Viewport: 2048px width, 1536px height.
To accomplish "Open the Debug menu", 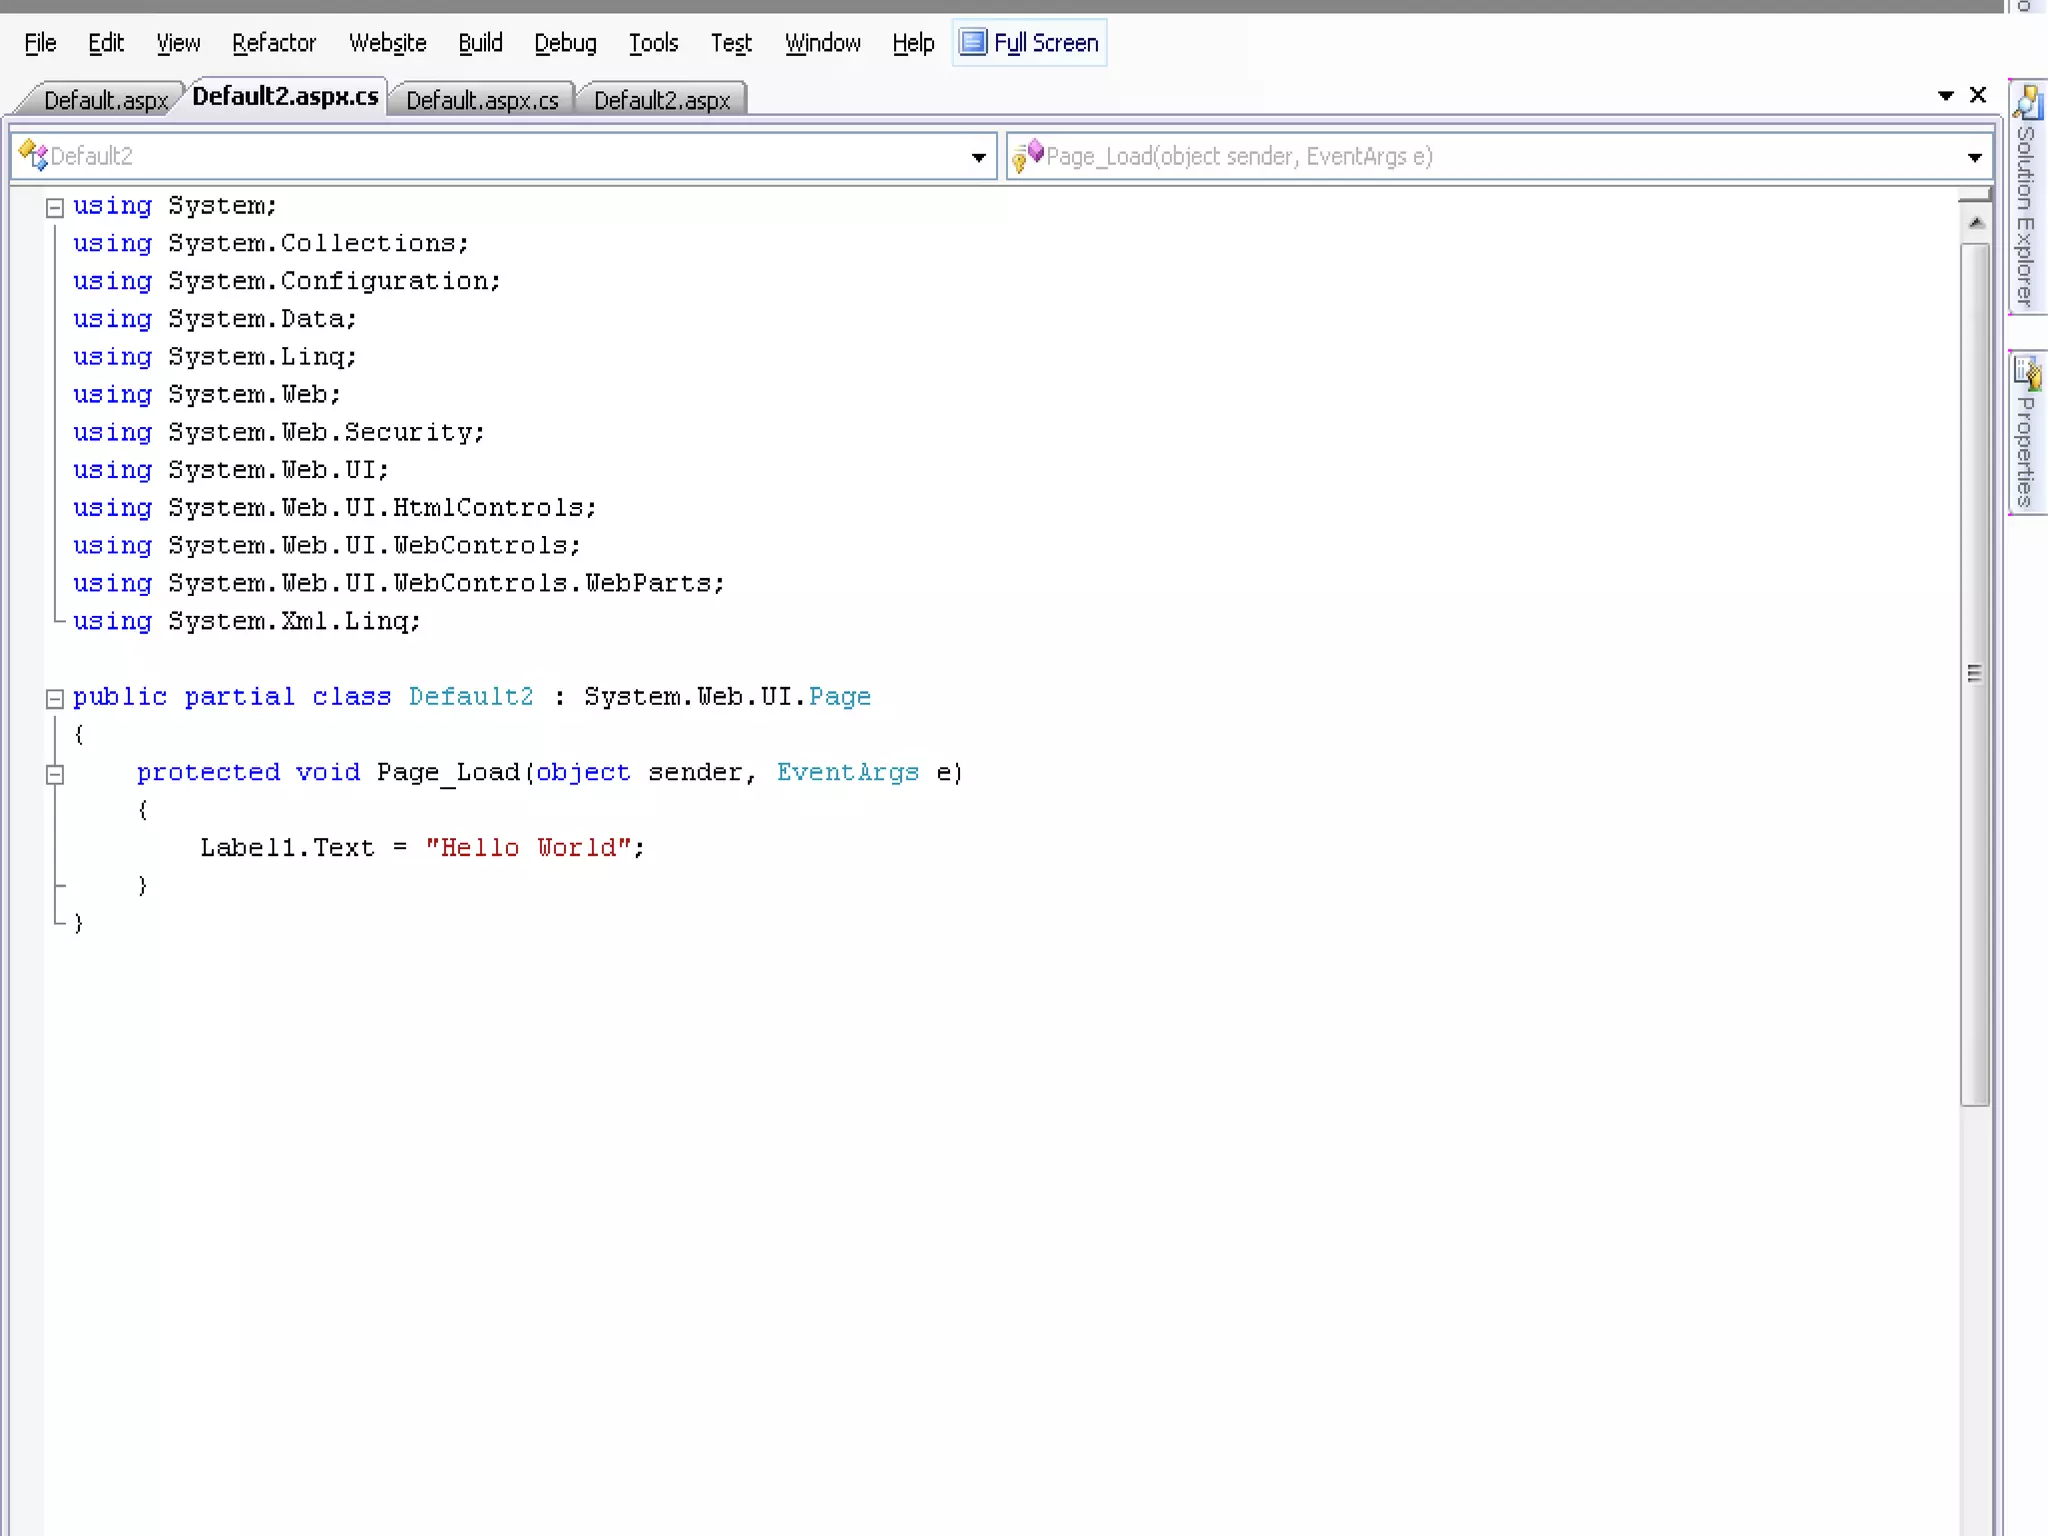I will 565,43.
